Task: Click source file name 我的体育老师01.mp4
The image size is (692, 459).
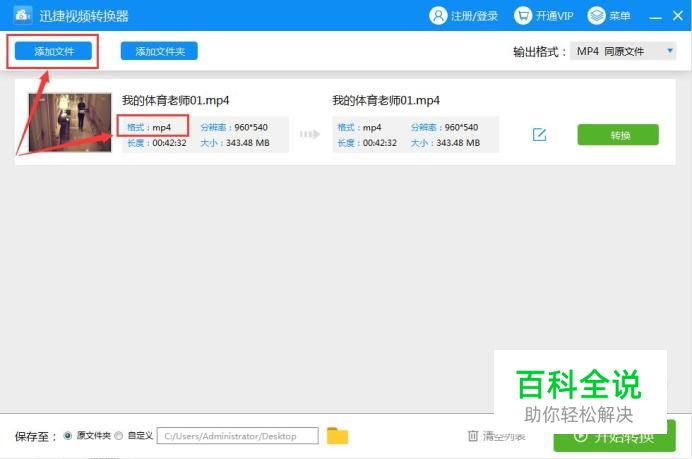Action: 176,101
